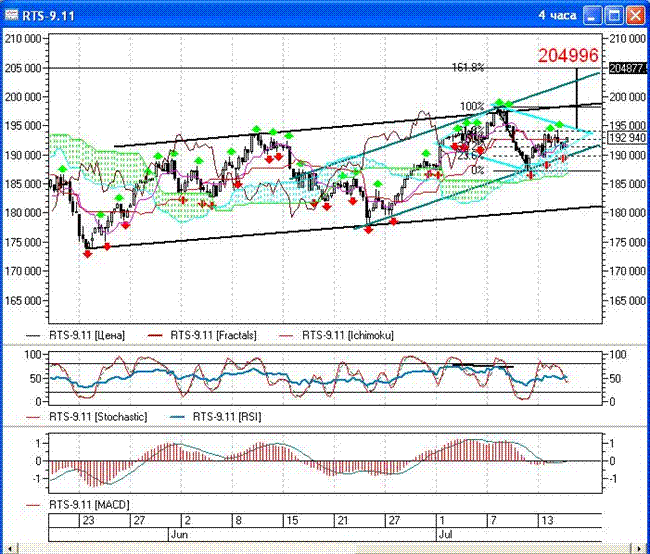Click the 0% Fibonacci level label
The image size is (650, 554).
pos(478,170)
